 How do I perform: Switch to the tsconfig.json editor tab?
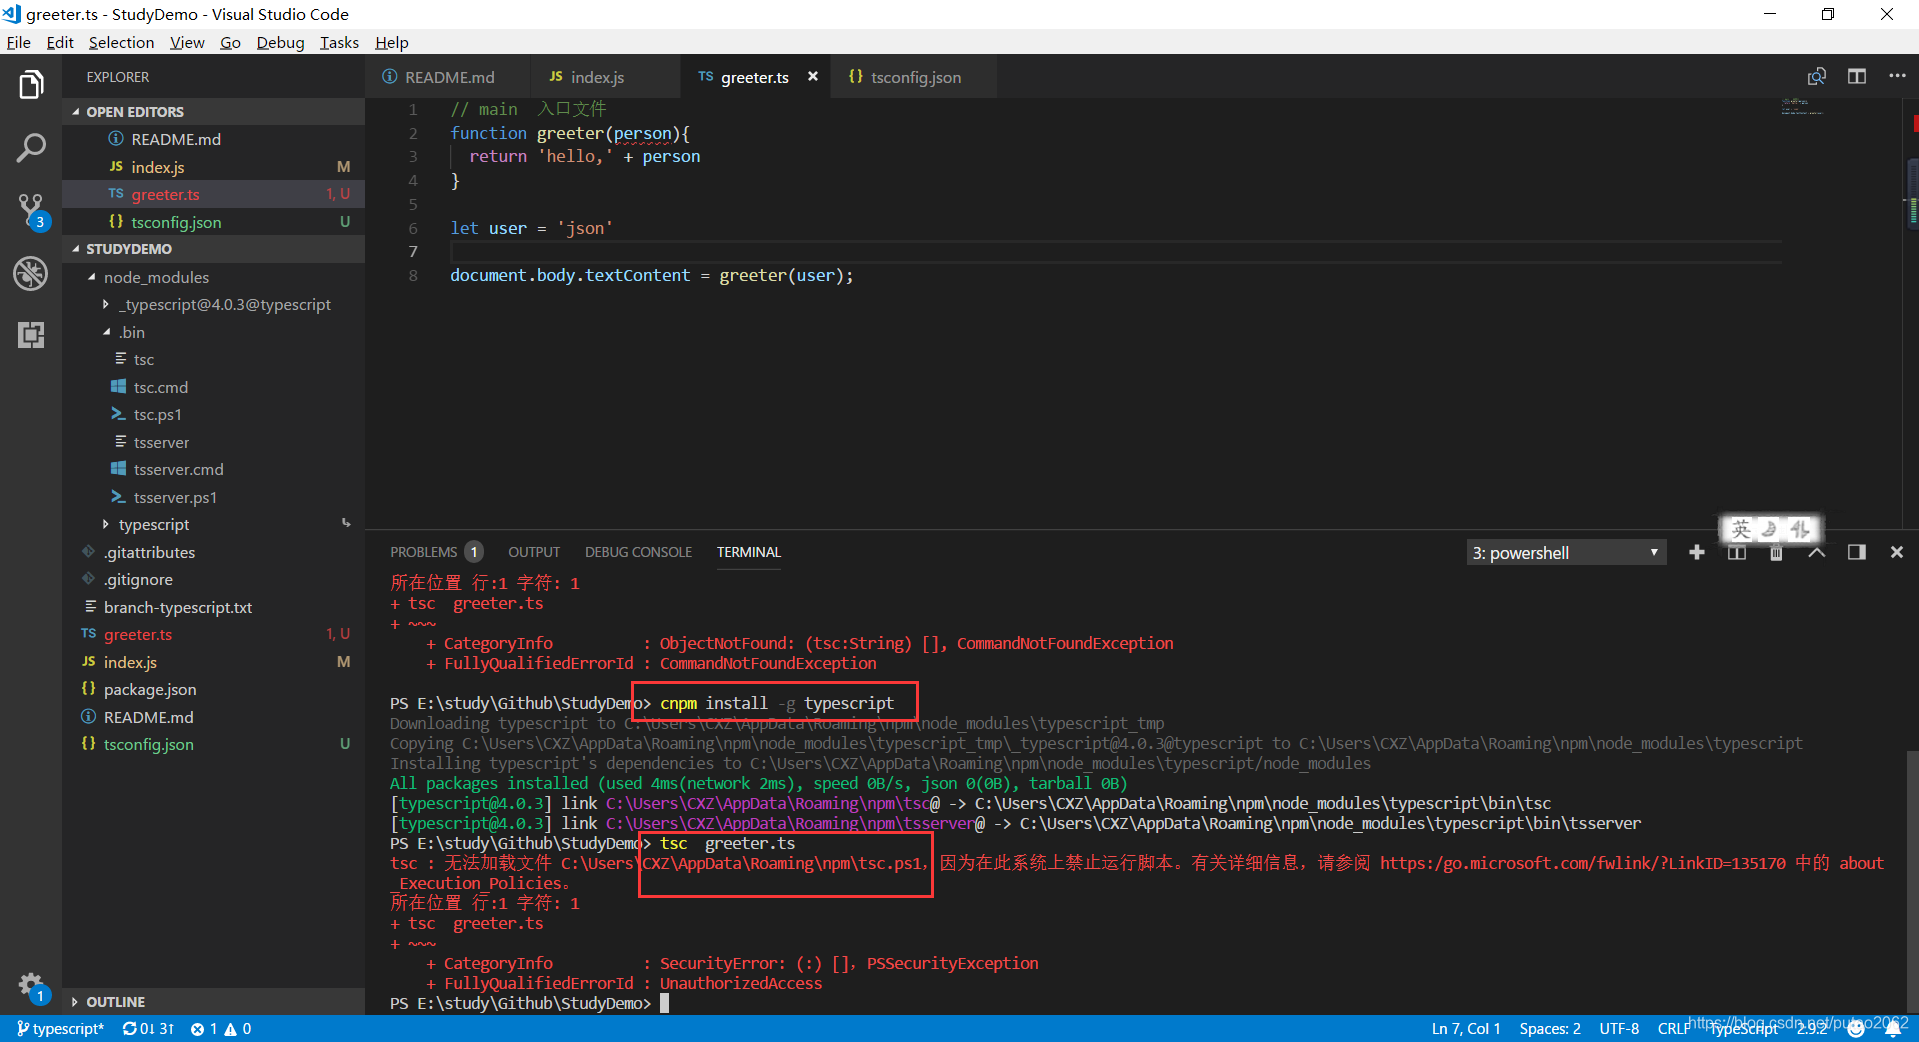click(x=915, y=77)
